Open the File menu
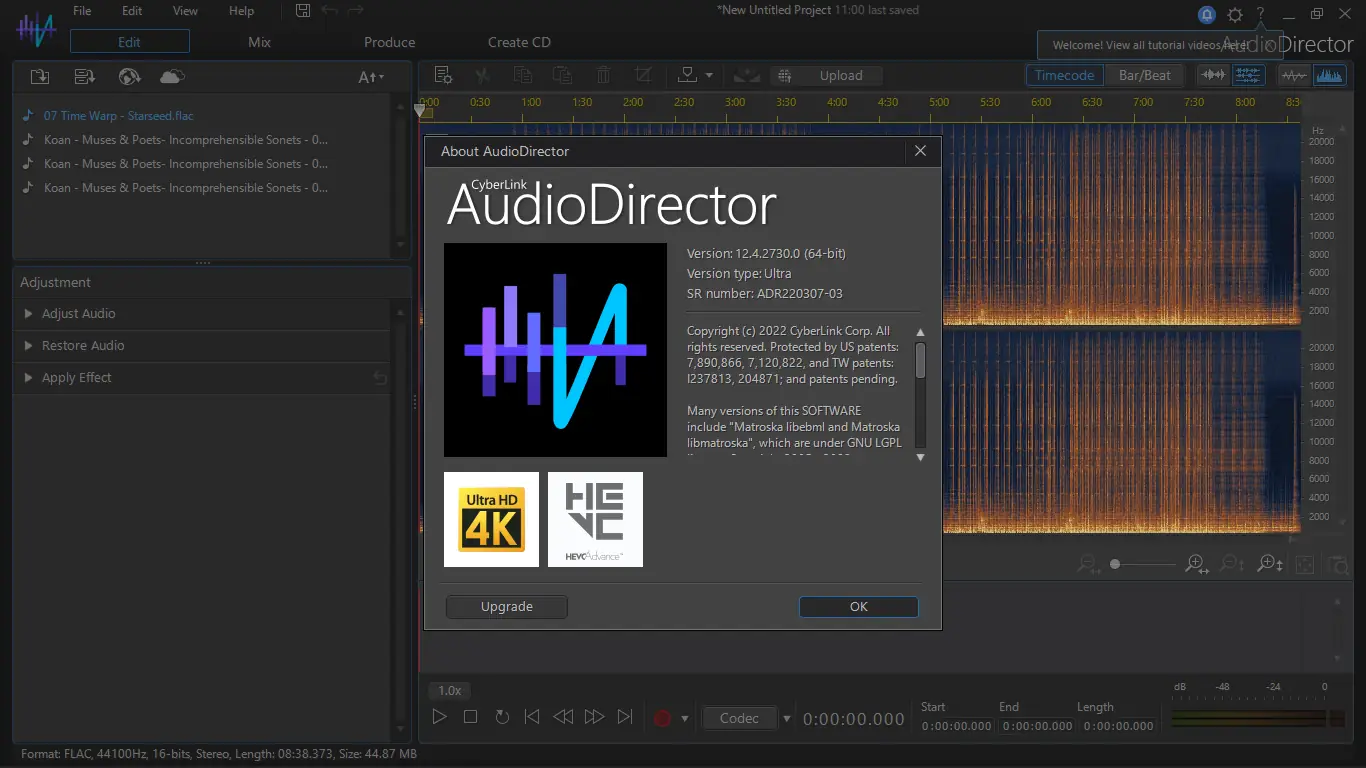 pyautogui.click(x=82, y=11)
